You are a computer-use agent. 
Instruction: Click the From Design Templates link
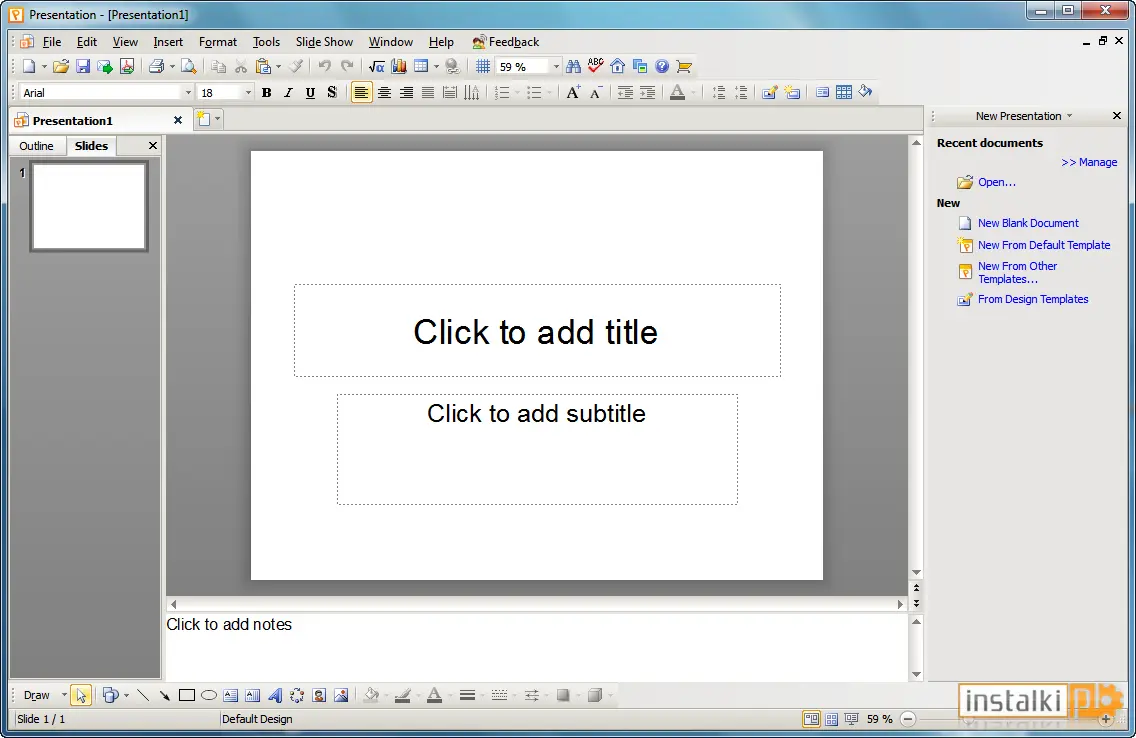point(1033,299)
